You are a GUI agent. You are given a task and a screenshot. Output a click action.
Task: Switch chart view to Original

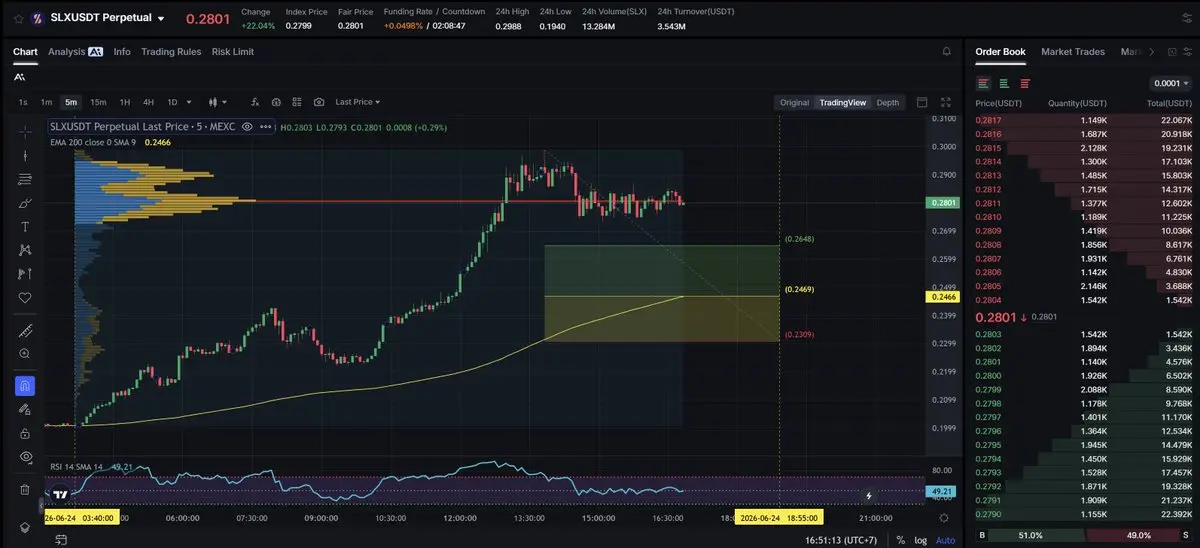point(794,102)
